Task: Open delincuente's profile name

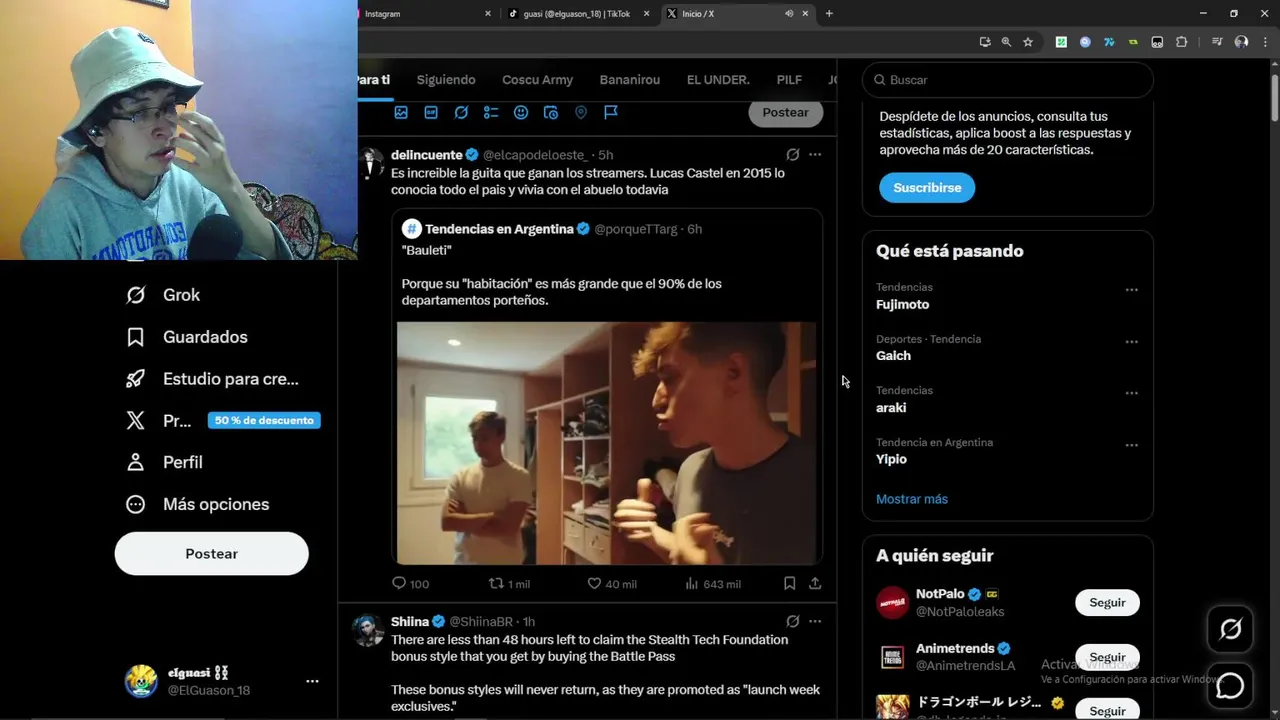Action: click(x=427, y=155)
